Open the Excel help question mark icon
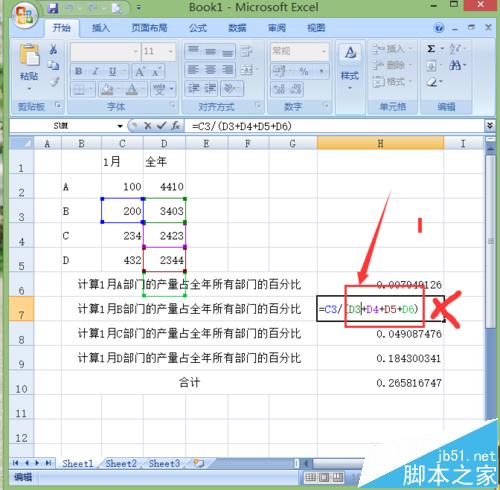500x490 pixels. [439, 28]
